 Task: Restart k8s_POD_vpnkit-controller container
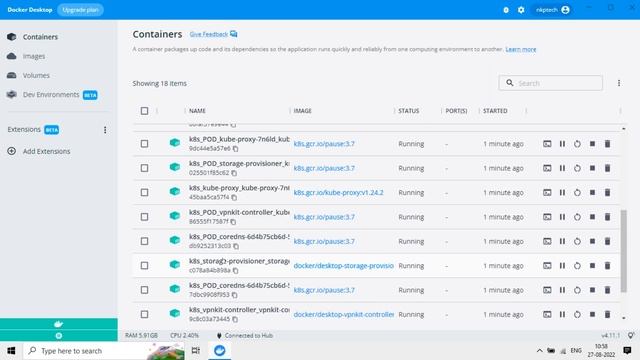tap(577, 217)
